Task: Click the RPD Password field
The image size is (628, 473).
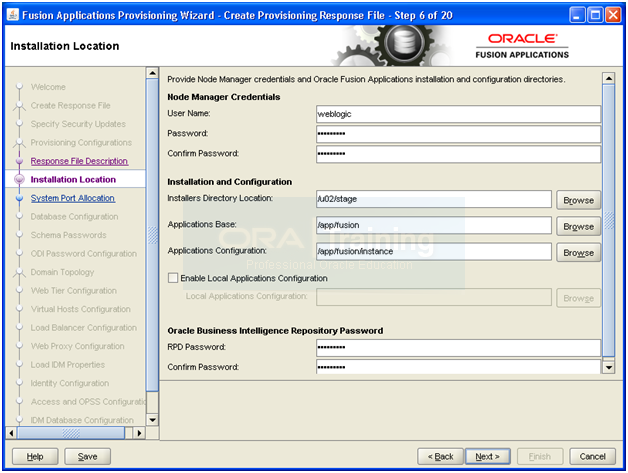Action: click(458, 347)
